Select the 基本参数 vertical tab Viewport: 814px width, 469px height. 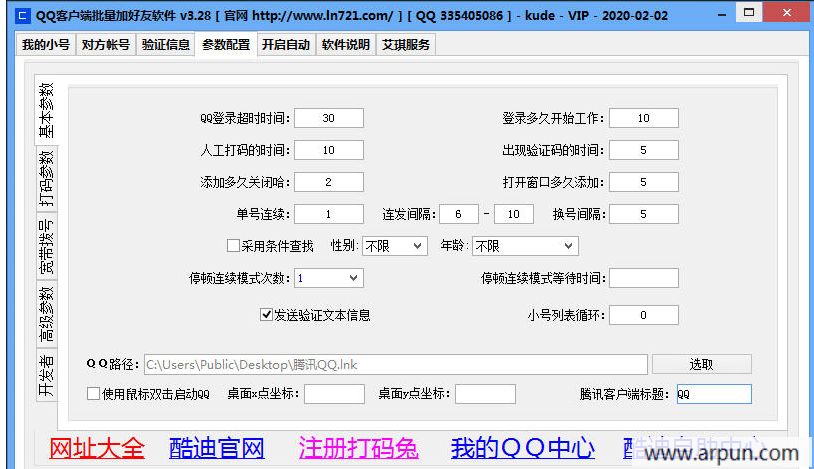tap(46, 110)
